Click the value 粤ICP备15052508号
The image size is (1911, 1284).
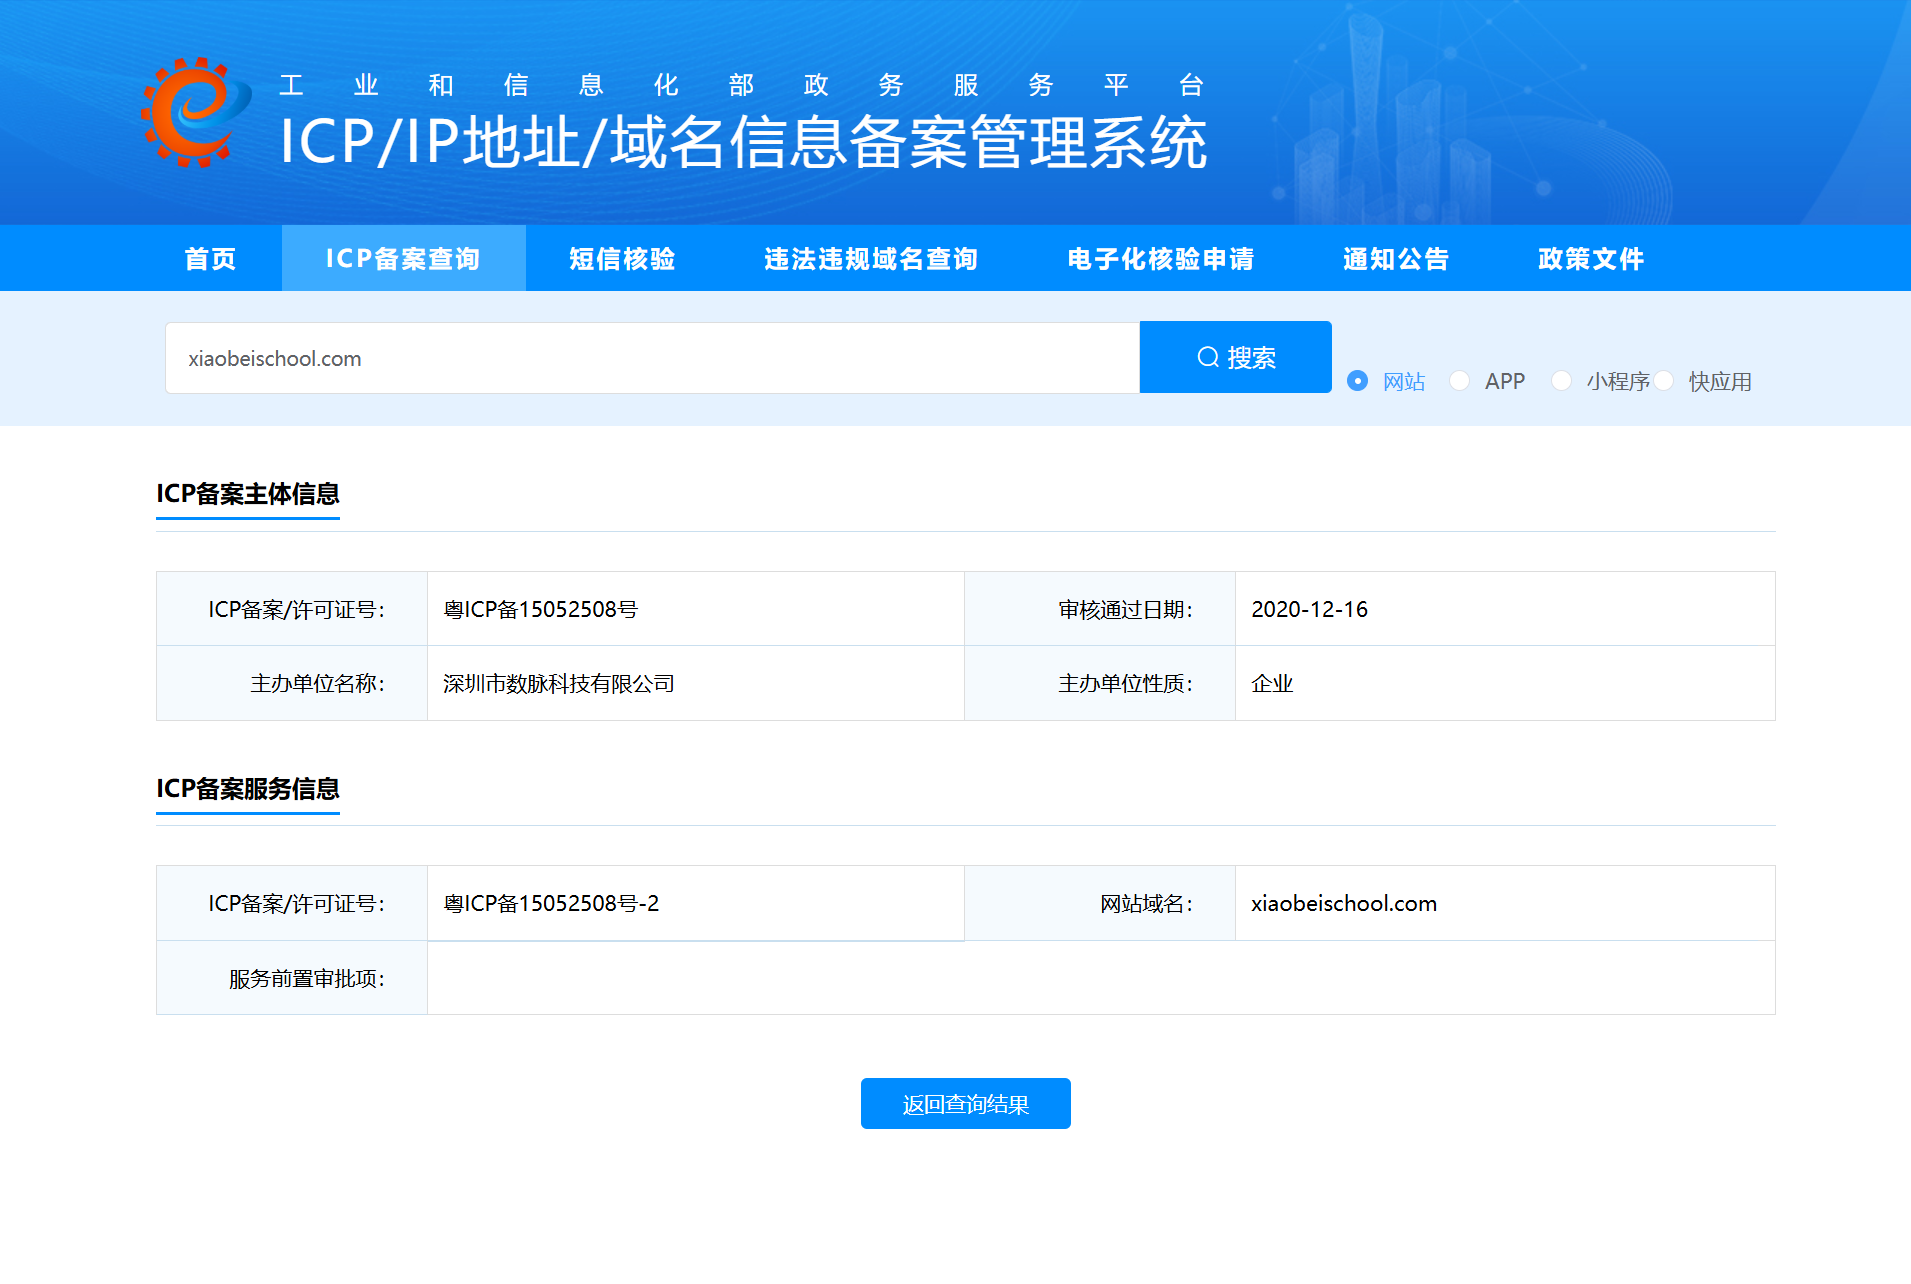coord(541,609)
